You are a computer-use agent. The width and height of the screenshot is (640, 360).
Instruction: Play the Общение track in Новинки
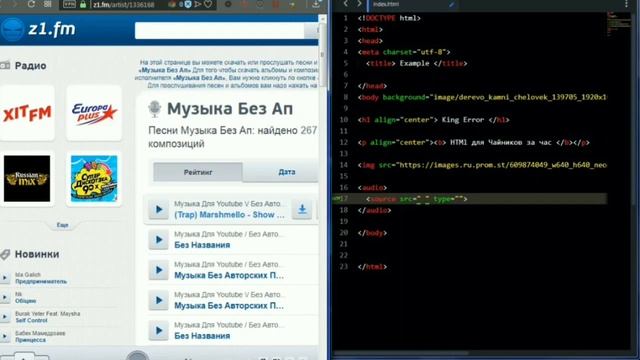coord(4,297)
